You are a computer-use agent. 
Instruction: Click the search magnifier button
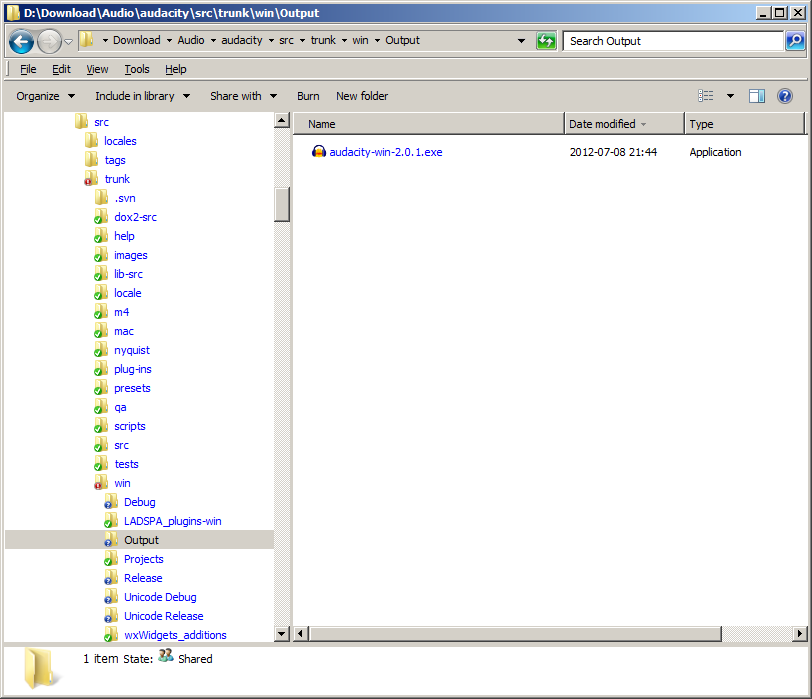pyautogui.click(x=795, y=41)
